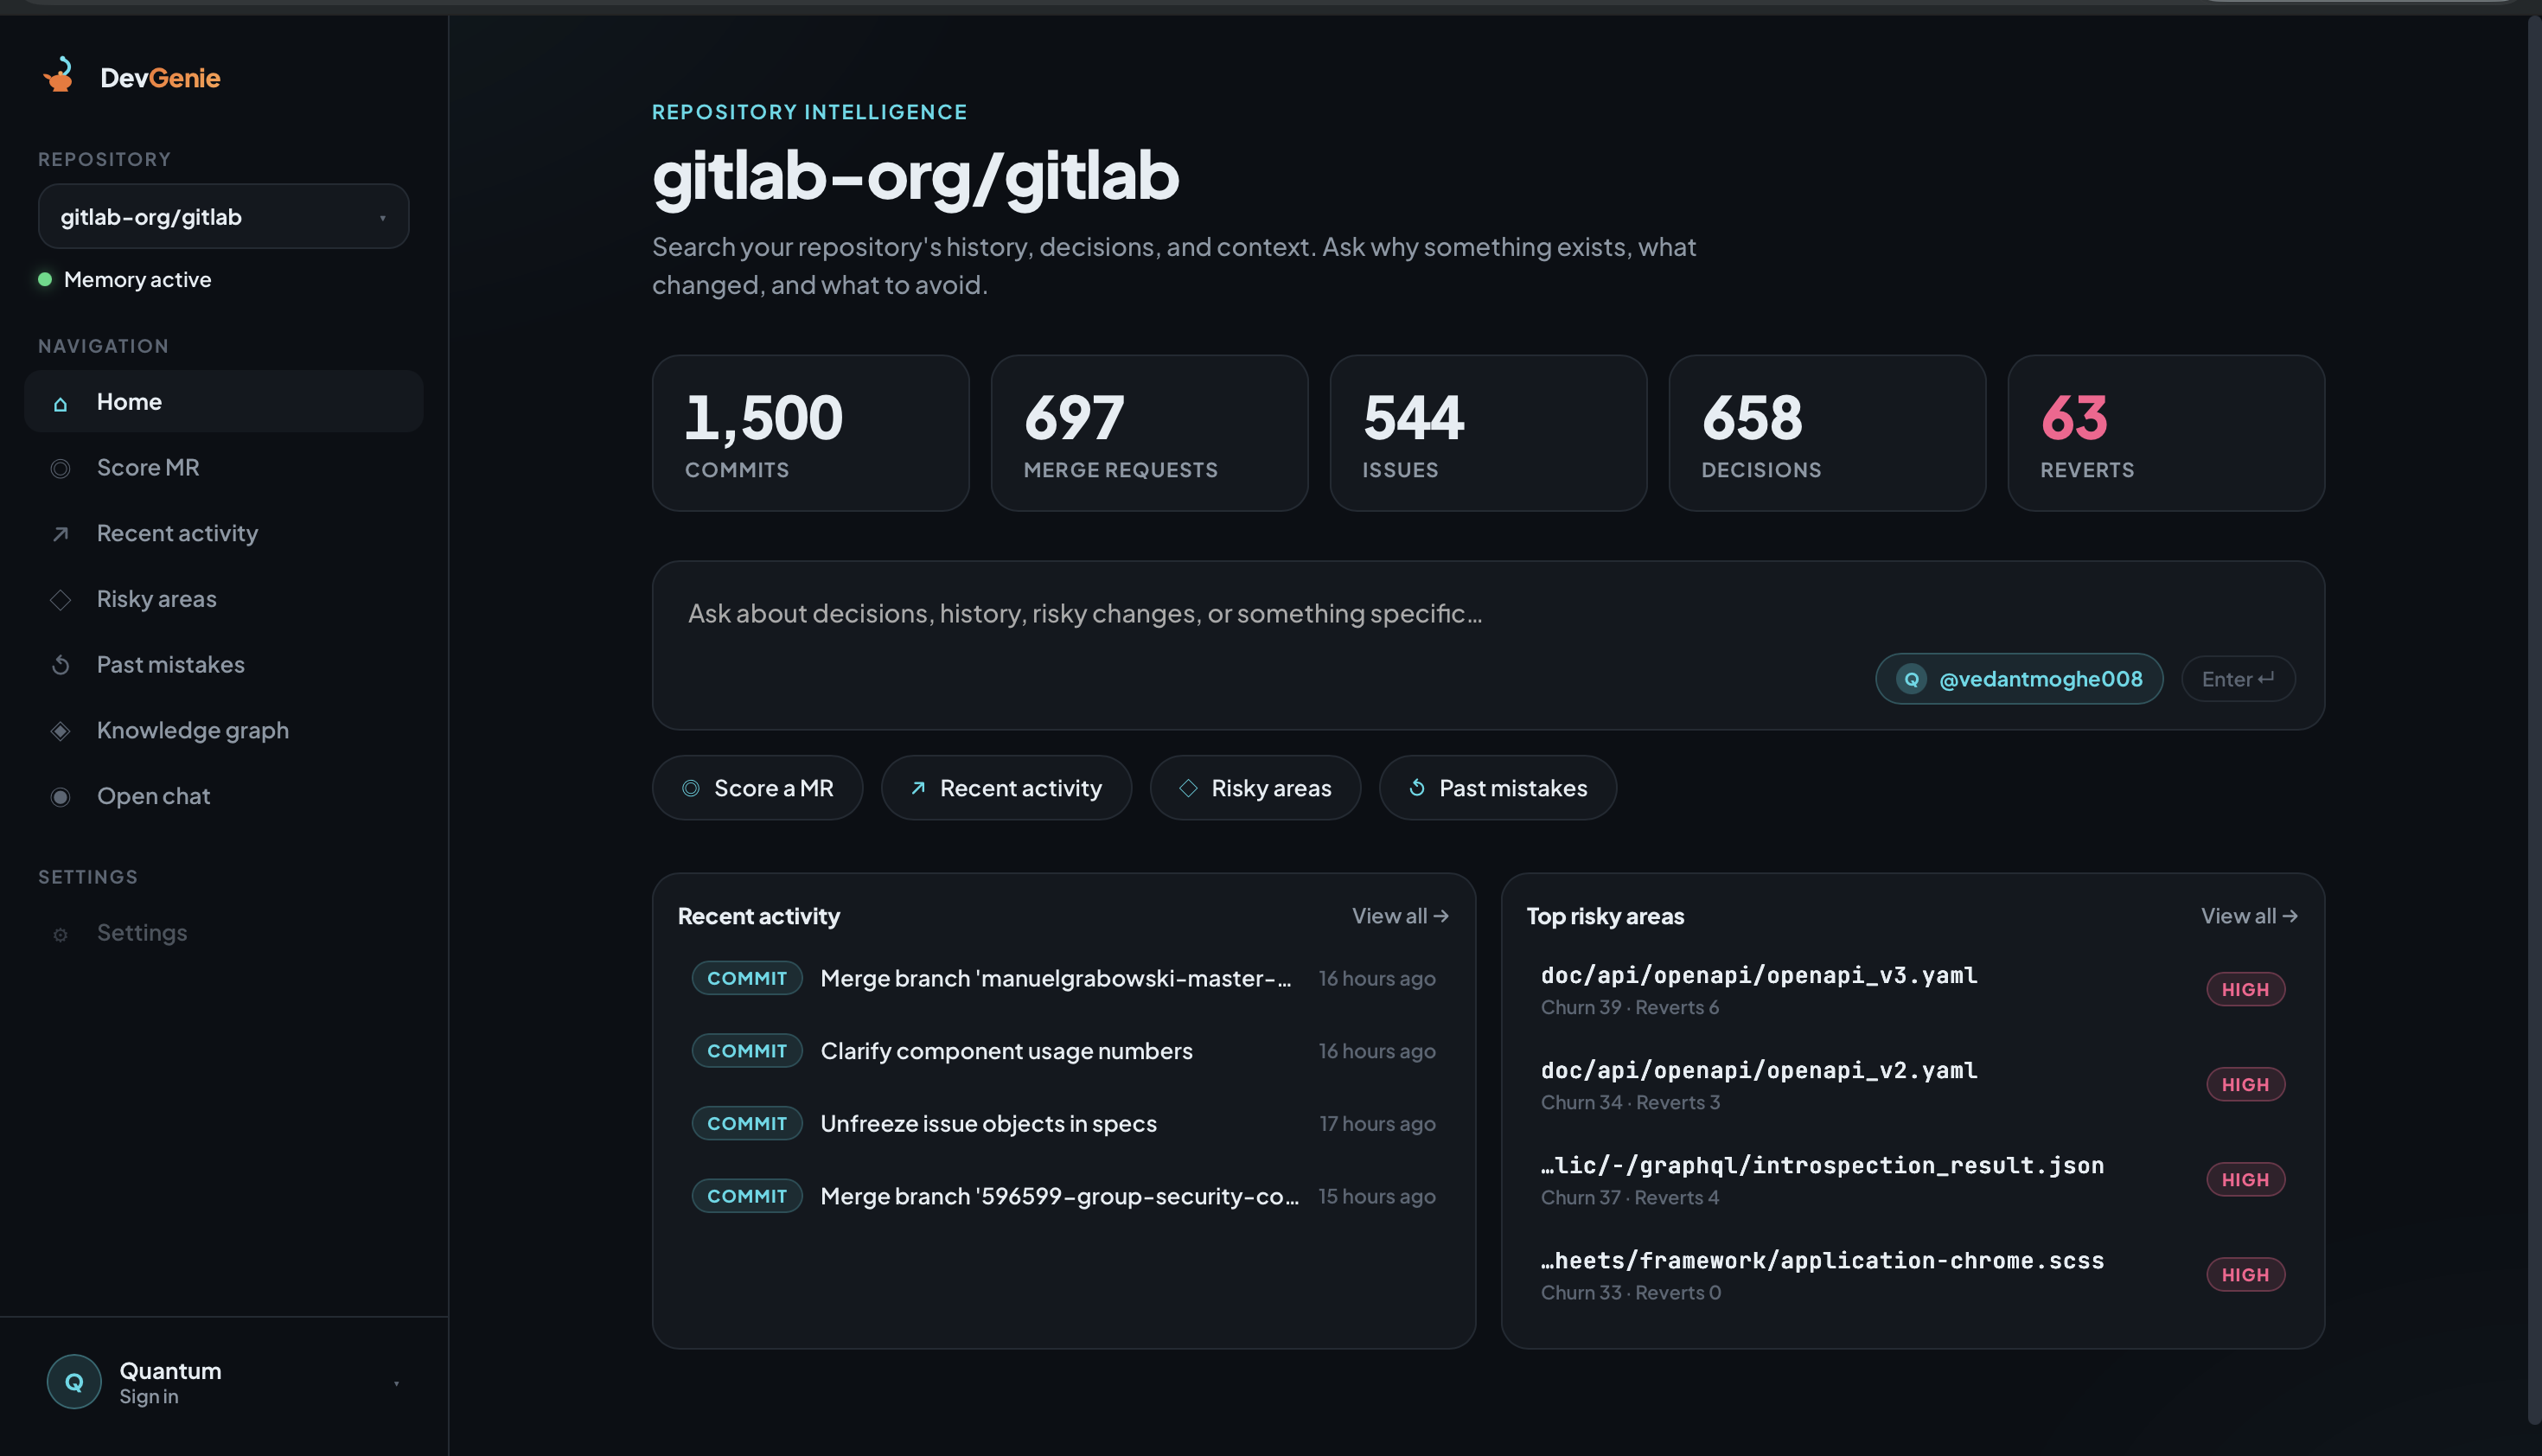
Task: Select doc/api/openapi/openapi_v2.yaml risky file
Action: pos(1912,1084)
